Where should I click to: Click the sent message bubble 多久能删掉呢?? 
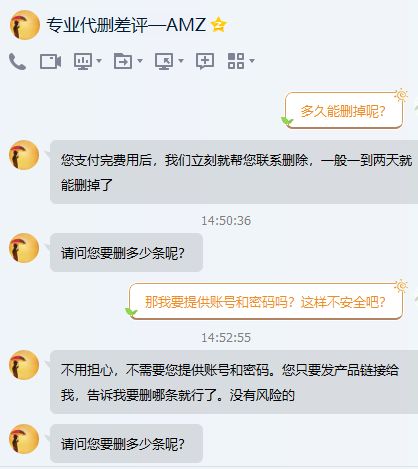(x=343, y=111)
